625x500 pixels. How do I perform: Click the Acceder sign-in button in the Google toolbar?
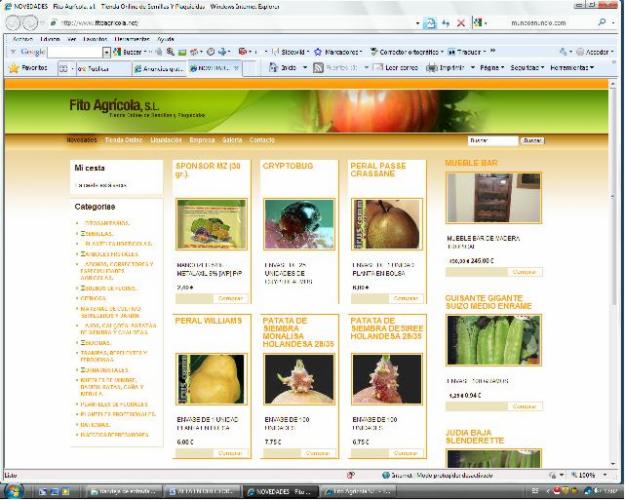(x=593, y=52)
